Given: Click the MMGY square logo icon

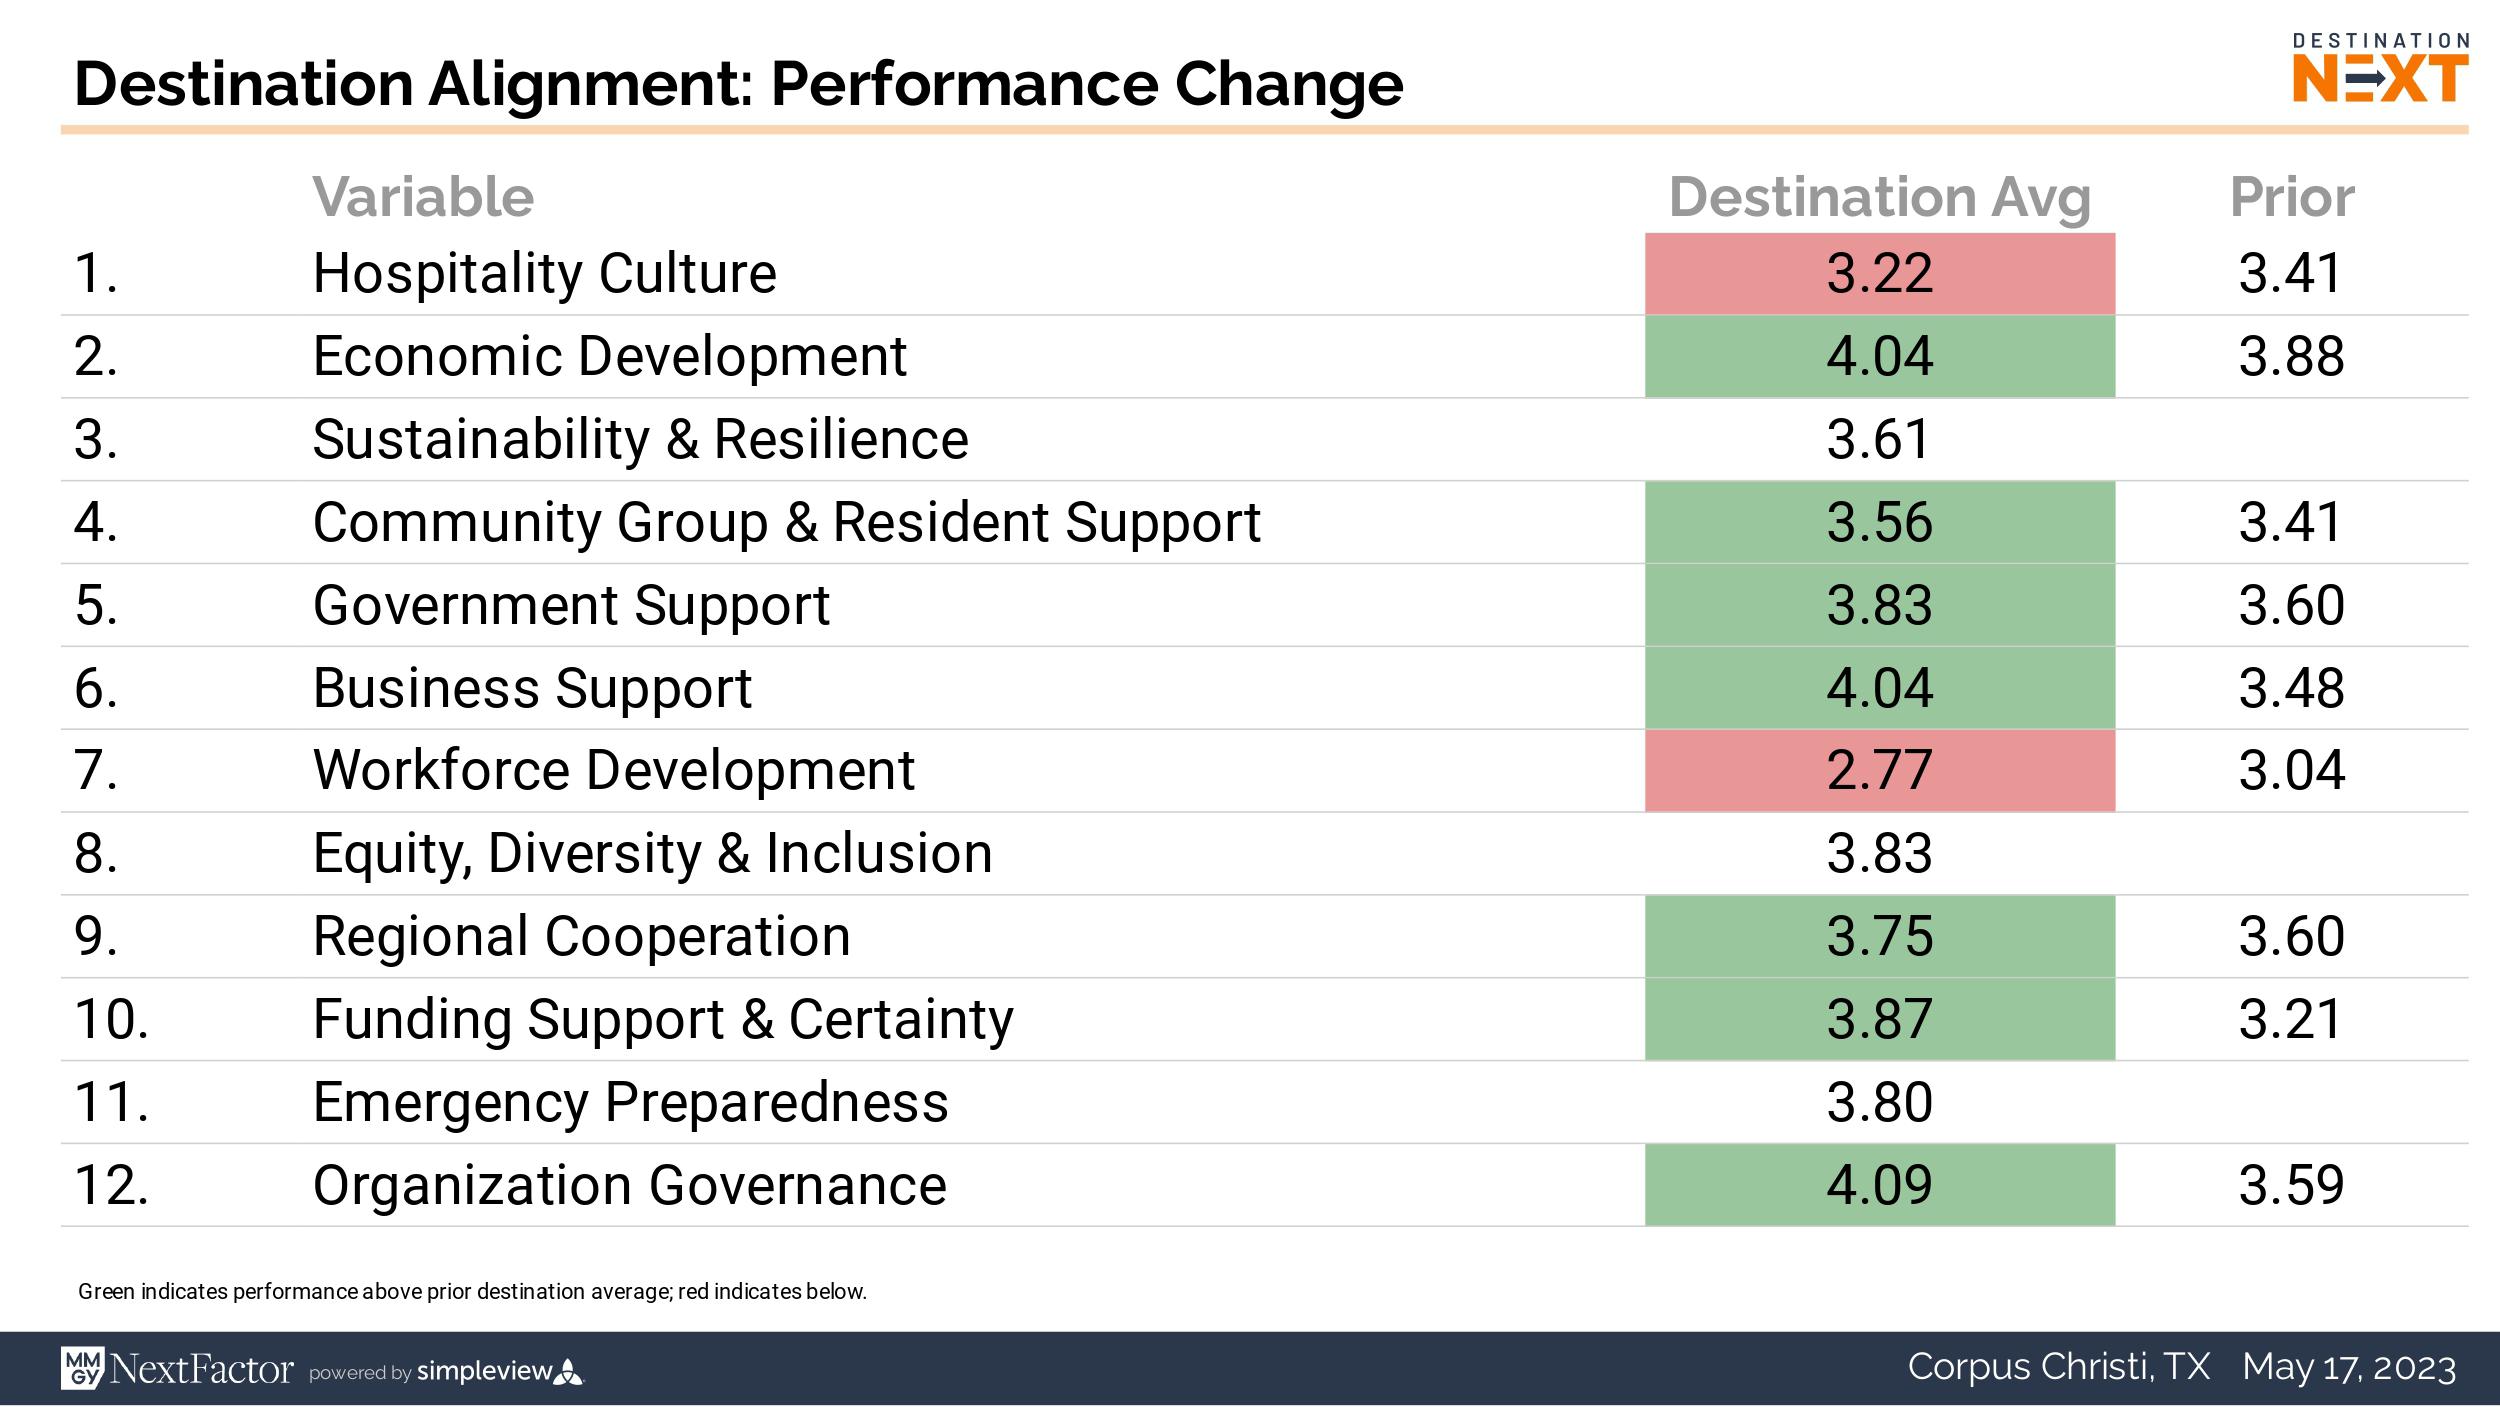Looking at the screenshot, I should [81, 1367].
